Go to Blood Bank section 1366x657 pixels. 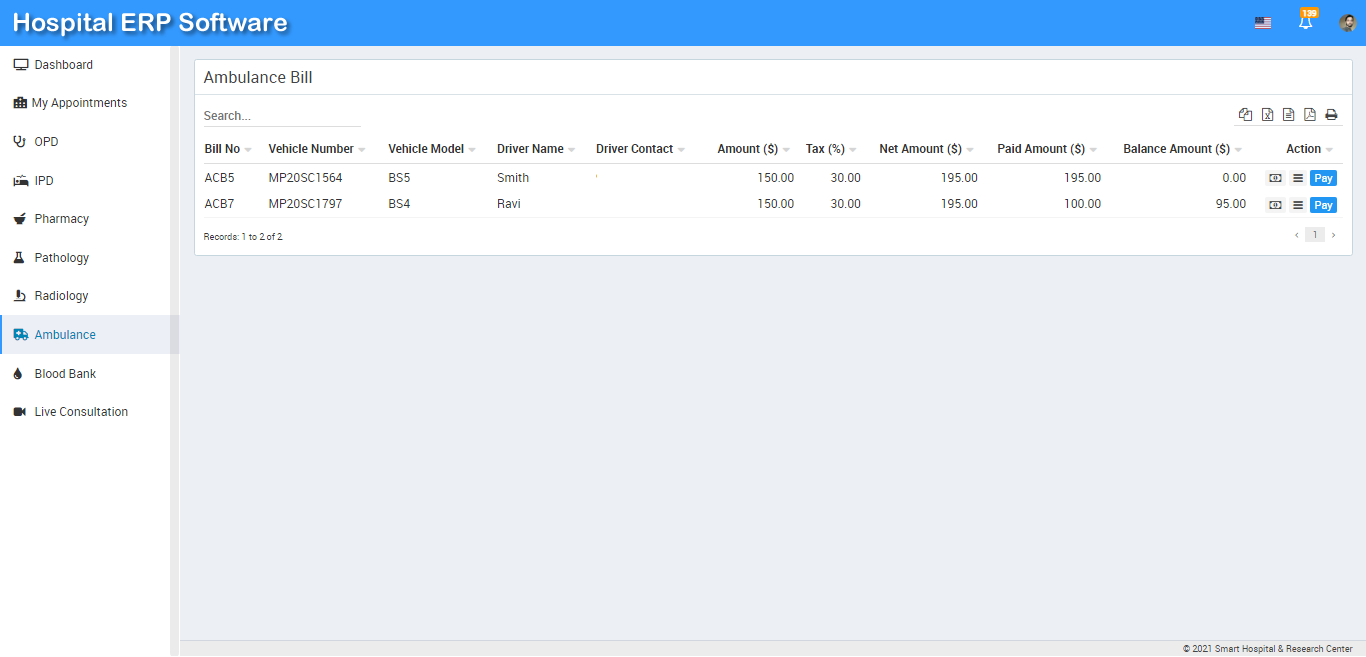[x=65, y=374]
